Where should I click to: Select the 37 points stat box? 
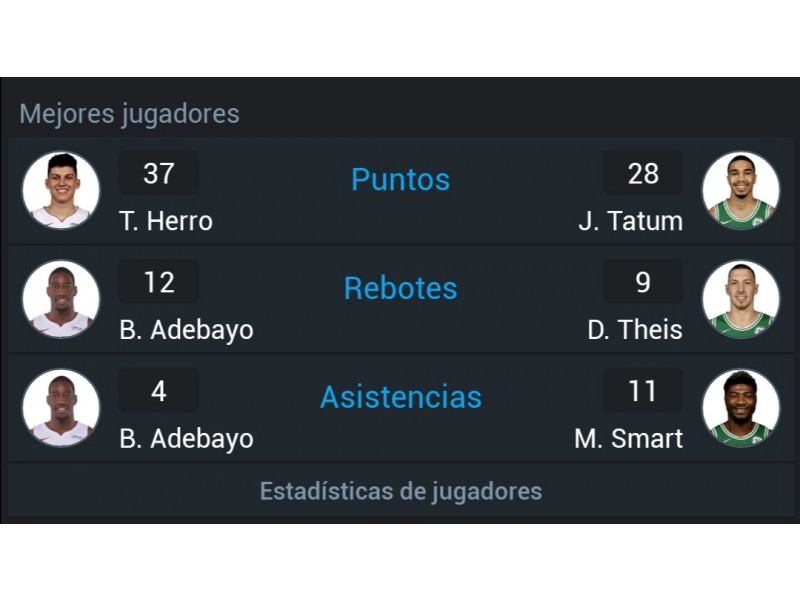click(x=159, y=173)
